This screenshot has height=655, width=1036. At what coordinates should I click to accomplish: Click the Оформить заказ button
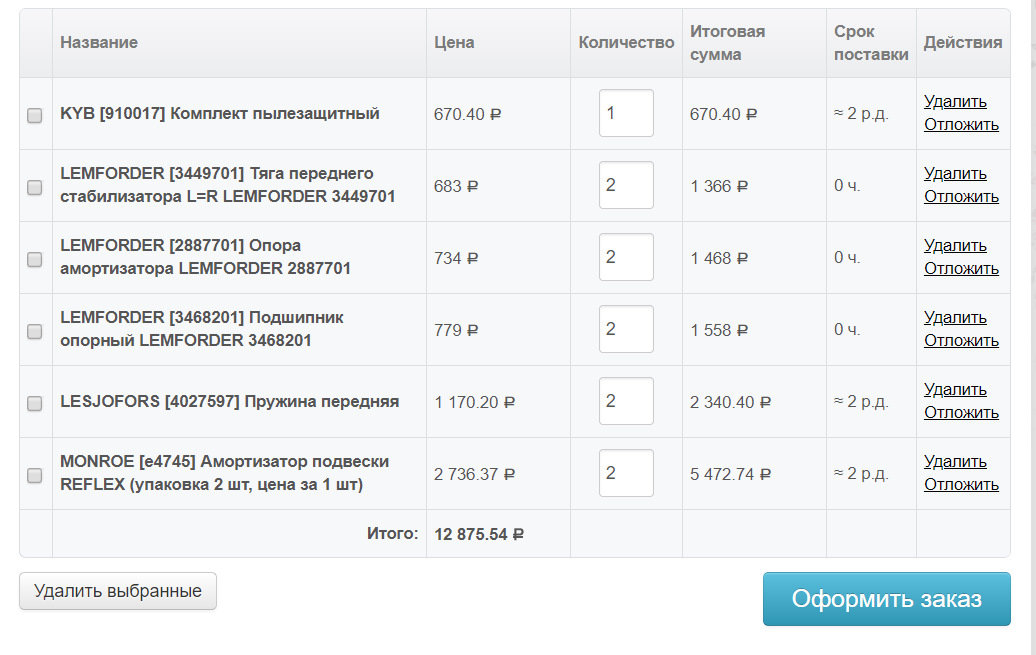click(x=887, y=599)
